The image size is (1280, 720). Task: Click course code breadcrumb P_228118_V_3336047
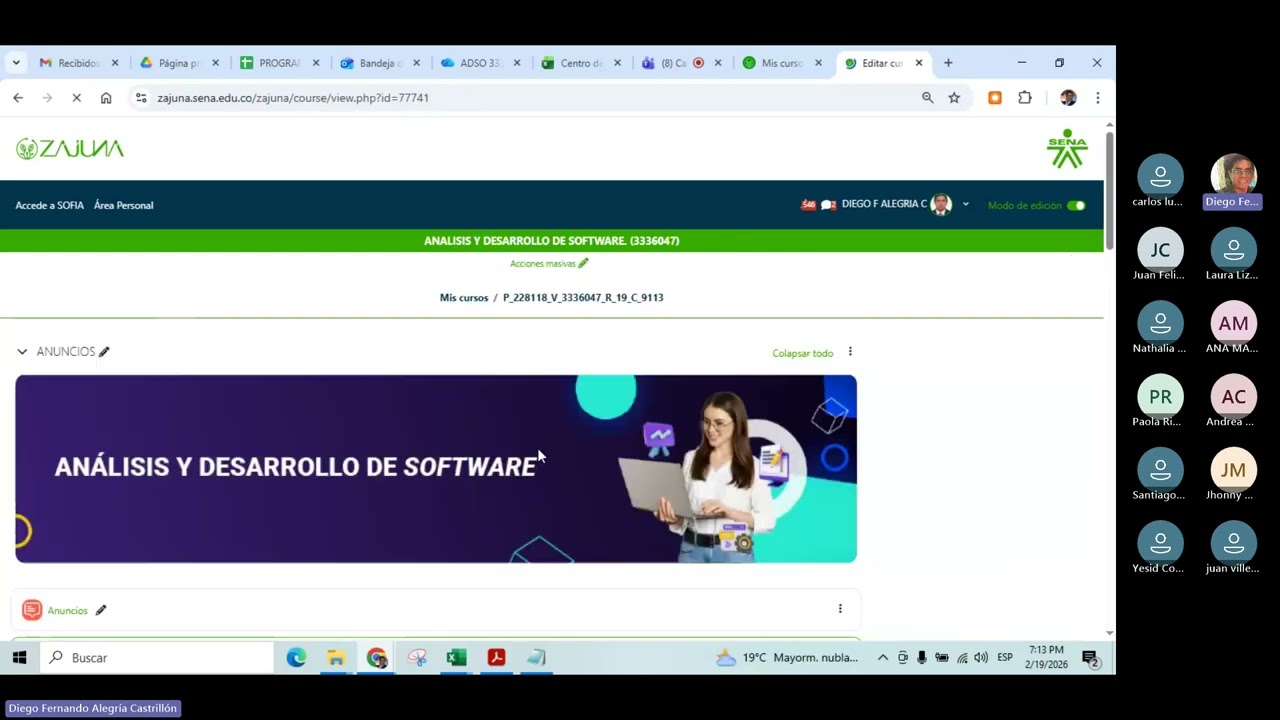coord(583,298)
